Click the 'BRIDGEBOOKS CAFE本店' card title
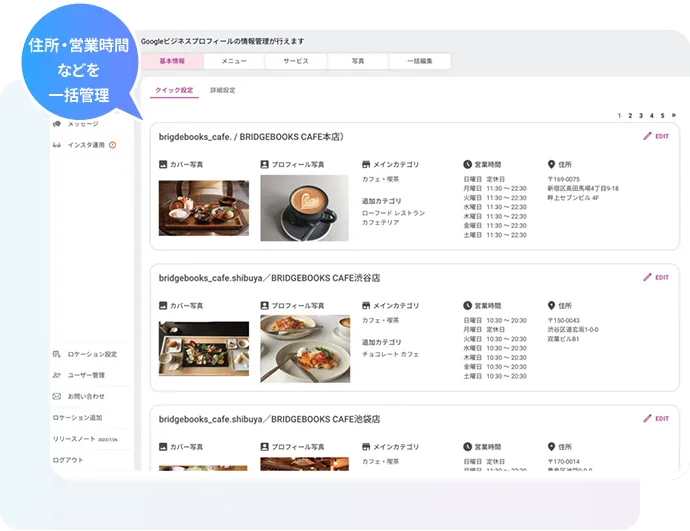The height and width of the screenshot is (531, 690). tap(251, 137)
